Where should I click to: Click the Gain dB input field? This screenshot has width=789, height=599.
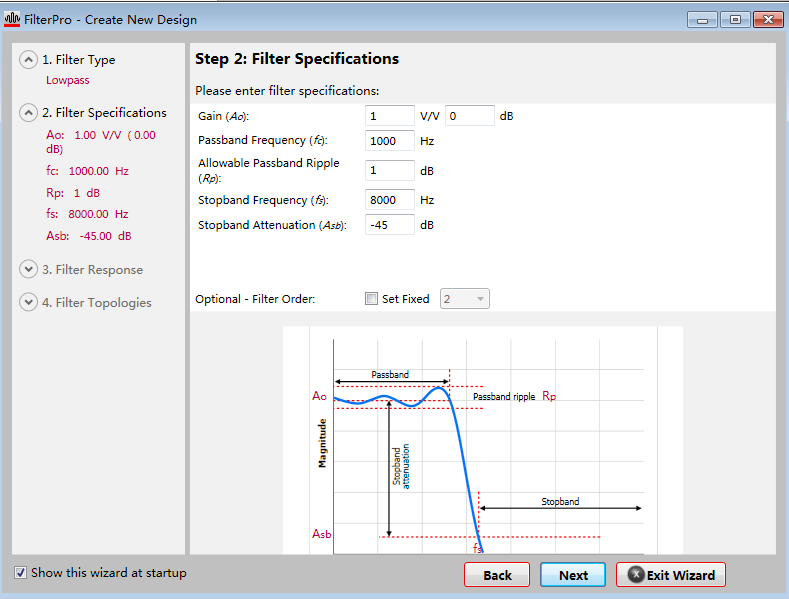(x=469, y=116)
